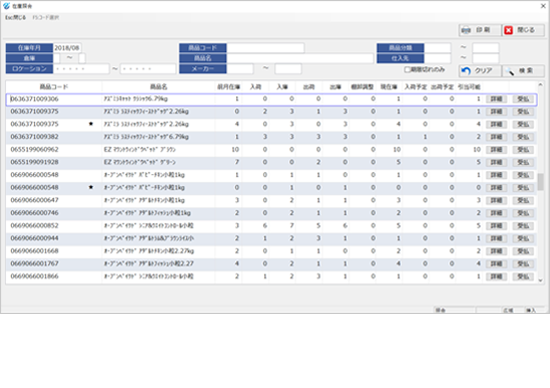
Task: Select product code cell 0669066000944
Action: click(x=34, y=238)
